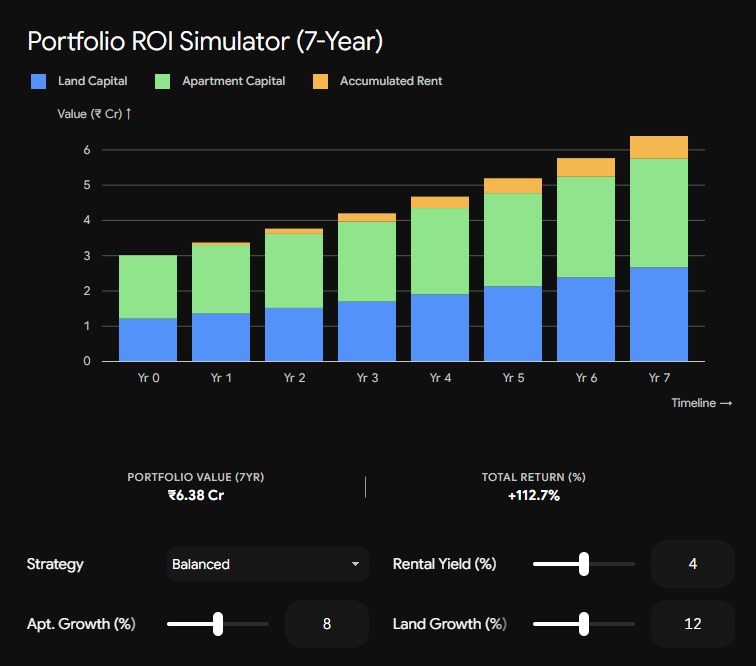Viewport: 756px width, 666px height.
Task: Click the Yr 5 axis label
Action: 513,378
